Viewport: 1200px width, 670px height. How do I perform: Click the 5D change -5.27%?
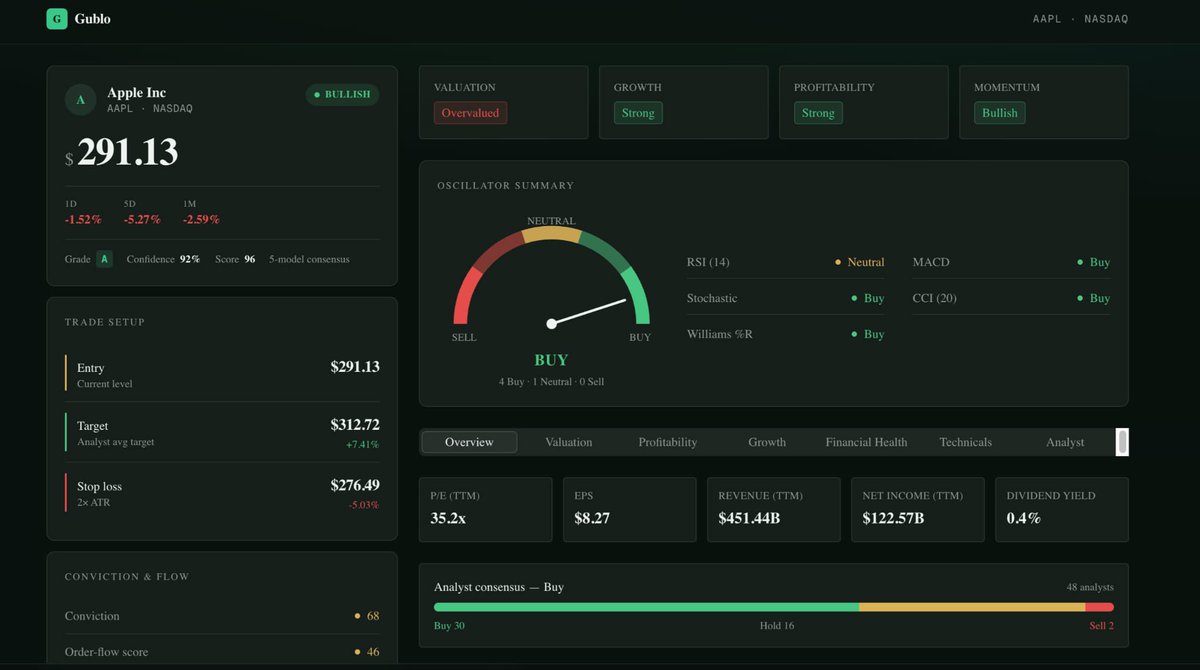[x=142, y=220]
